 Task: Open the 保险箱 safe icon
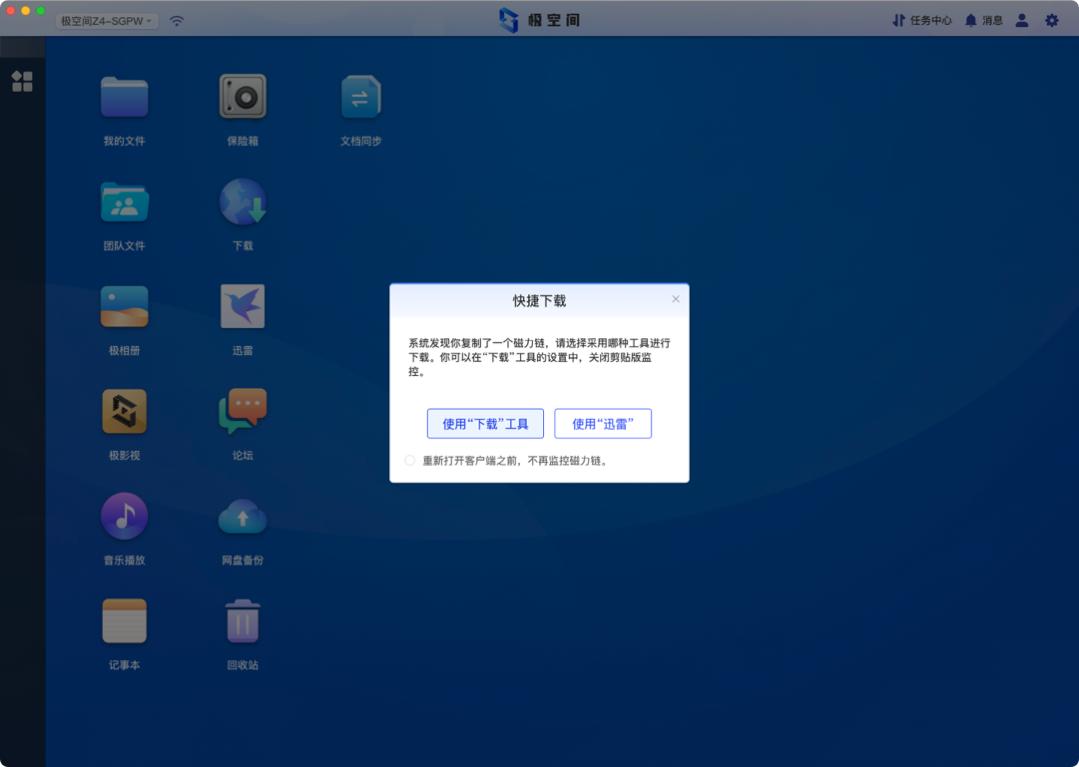click(242, 97)
